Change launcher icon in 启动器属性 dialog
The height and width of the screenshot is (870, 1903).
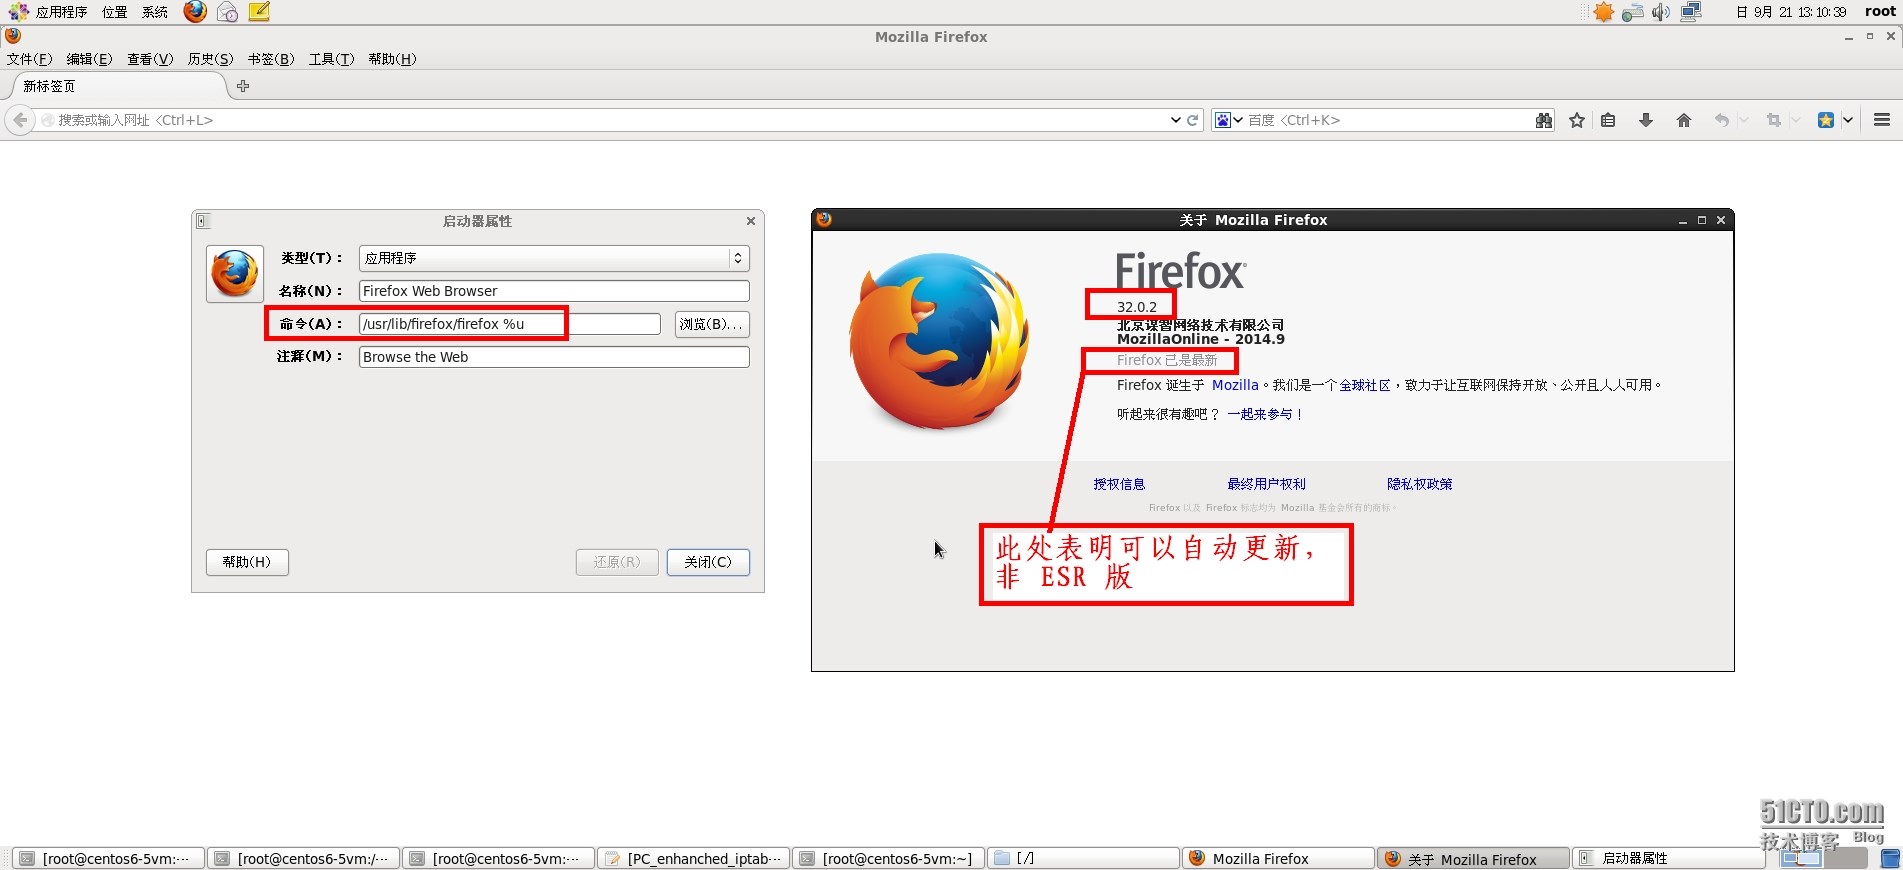(235, 274)
